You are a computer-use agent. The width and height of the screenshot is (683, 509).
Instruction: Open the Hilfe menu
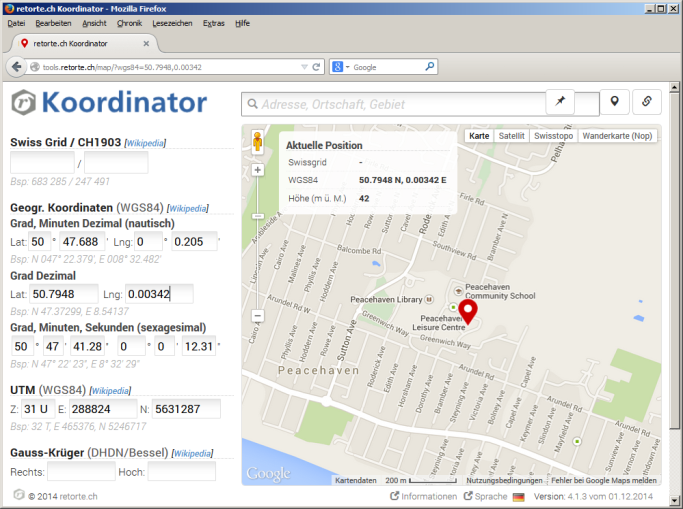tap(242, 24)
